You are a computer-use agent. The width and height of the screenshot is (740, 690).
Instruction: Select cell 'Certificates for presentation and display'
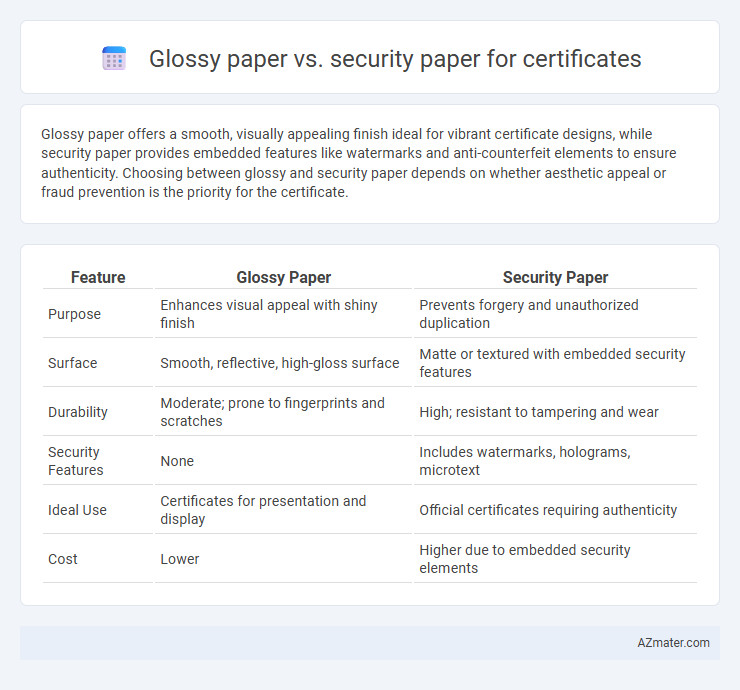tap(284, 510)
